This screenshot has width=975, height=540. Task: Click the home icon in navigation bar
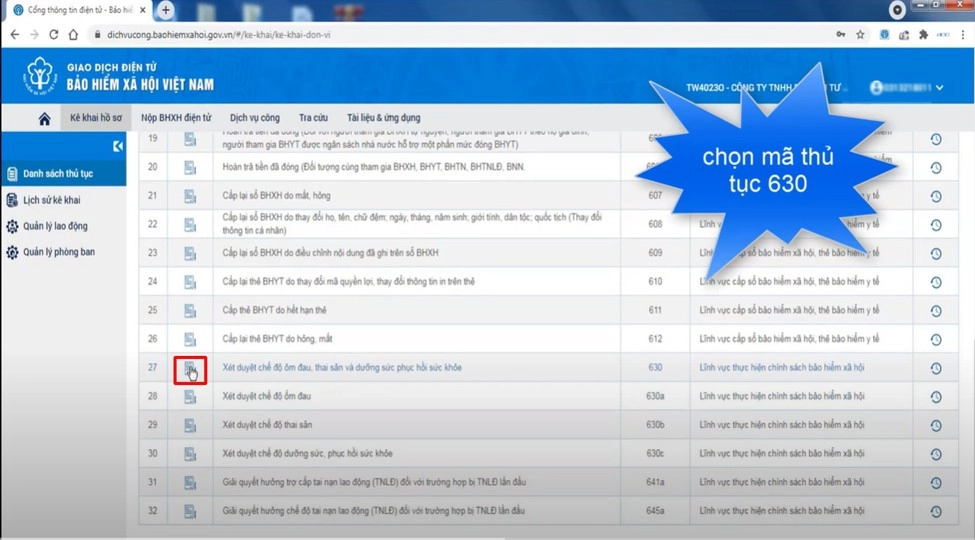44,118
